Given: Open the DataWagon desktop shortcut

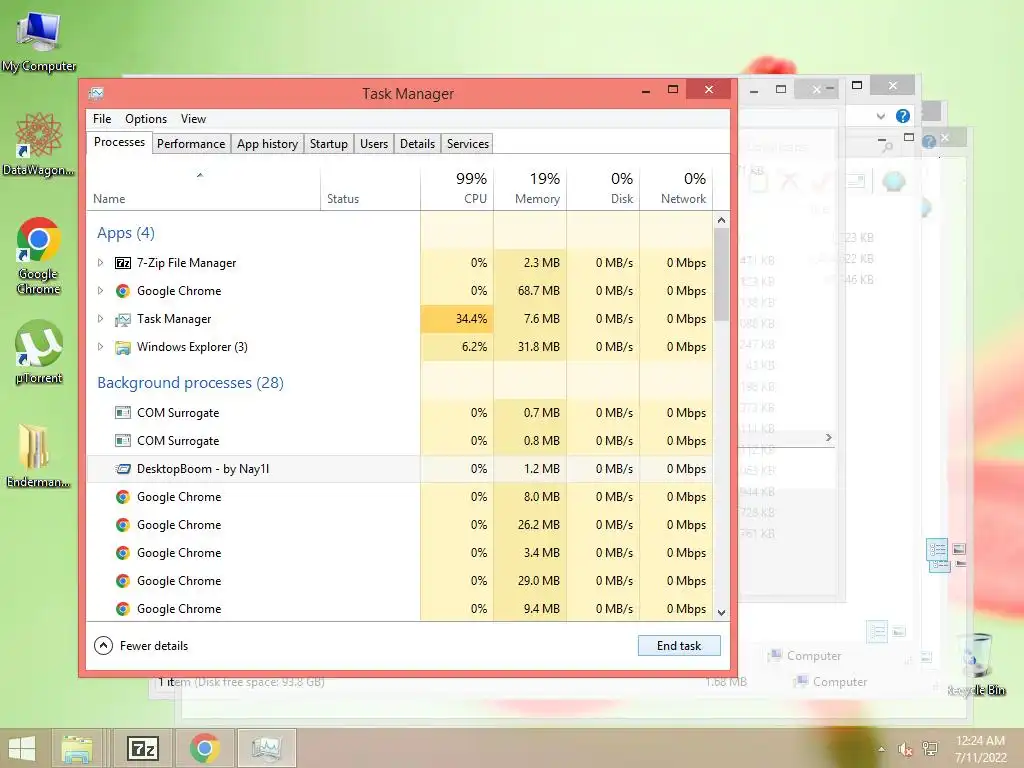Looking at the screenshot, I should pos(39,144).
